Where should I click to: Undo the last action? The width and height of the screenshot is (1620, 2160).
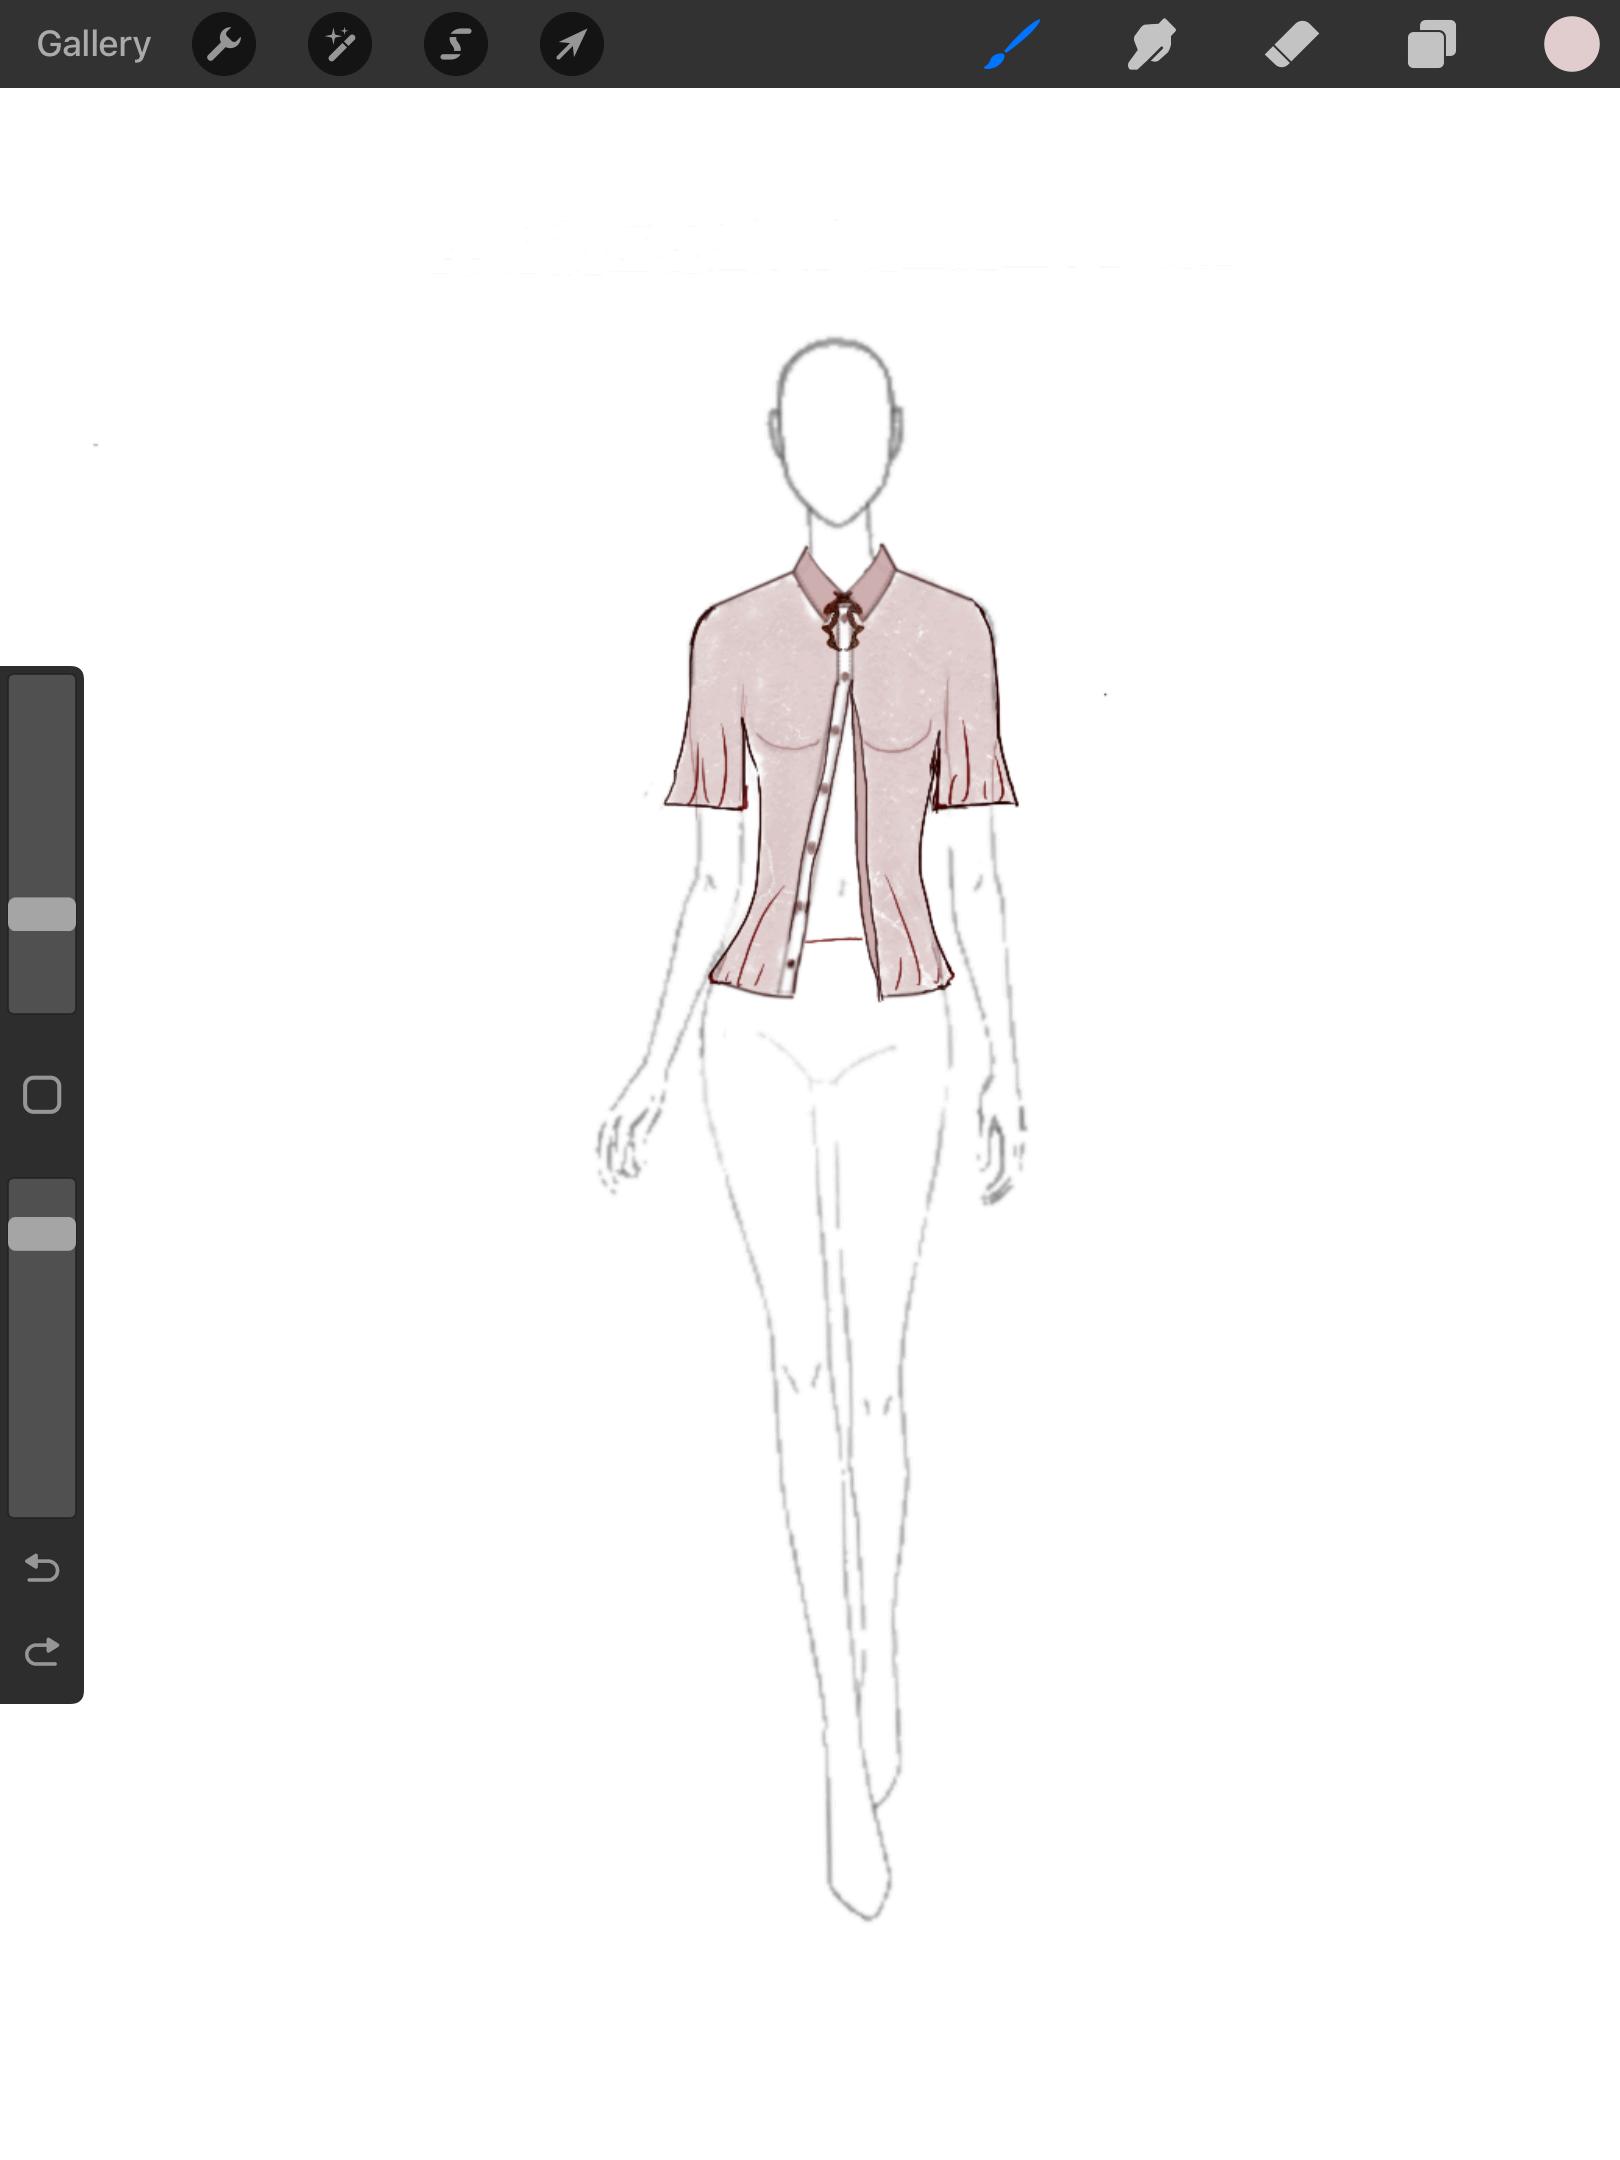coord(42,1568)
